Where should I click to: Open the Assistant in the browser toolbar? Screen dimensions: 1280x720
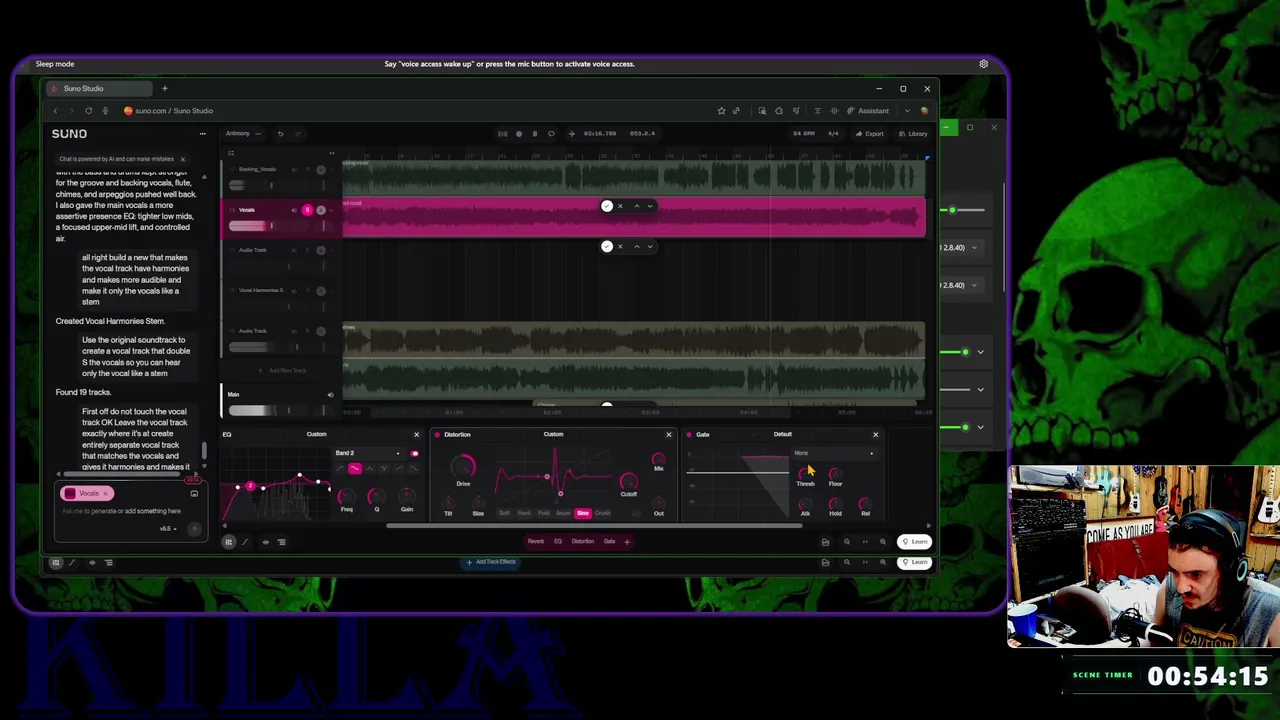[868, 111]
